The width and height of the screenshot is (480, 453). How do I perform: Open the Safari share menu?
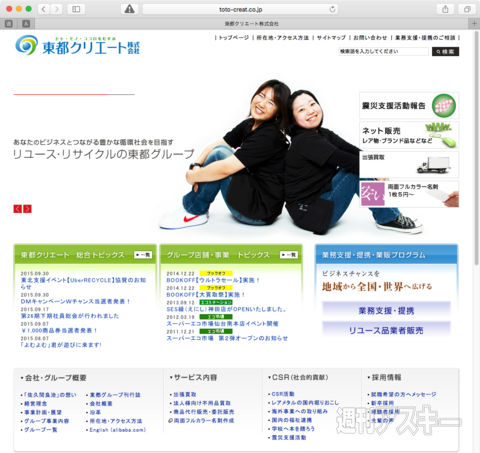tap(445, 9)
